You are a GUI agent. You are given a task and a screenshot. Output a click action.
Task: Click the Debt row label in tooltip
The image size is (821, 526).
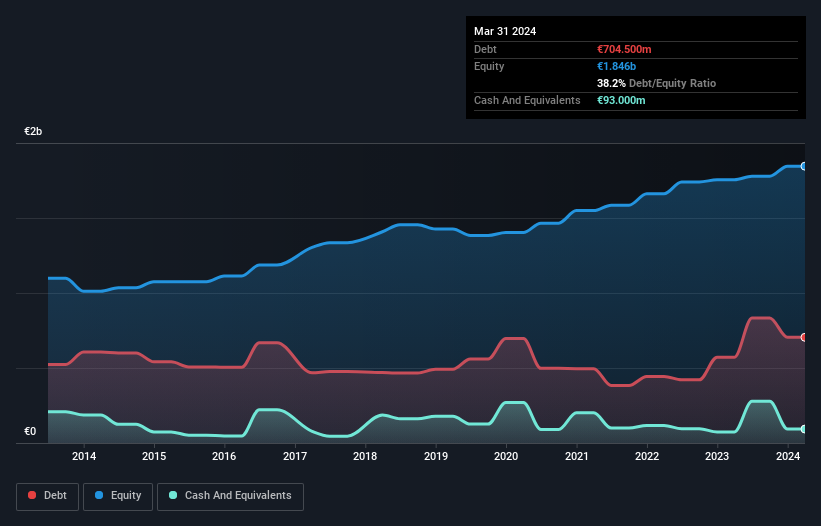pyautogui.click(x=485, y=49)
